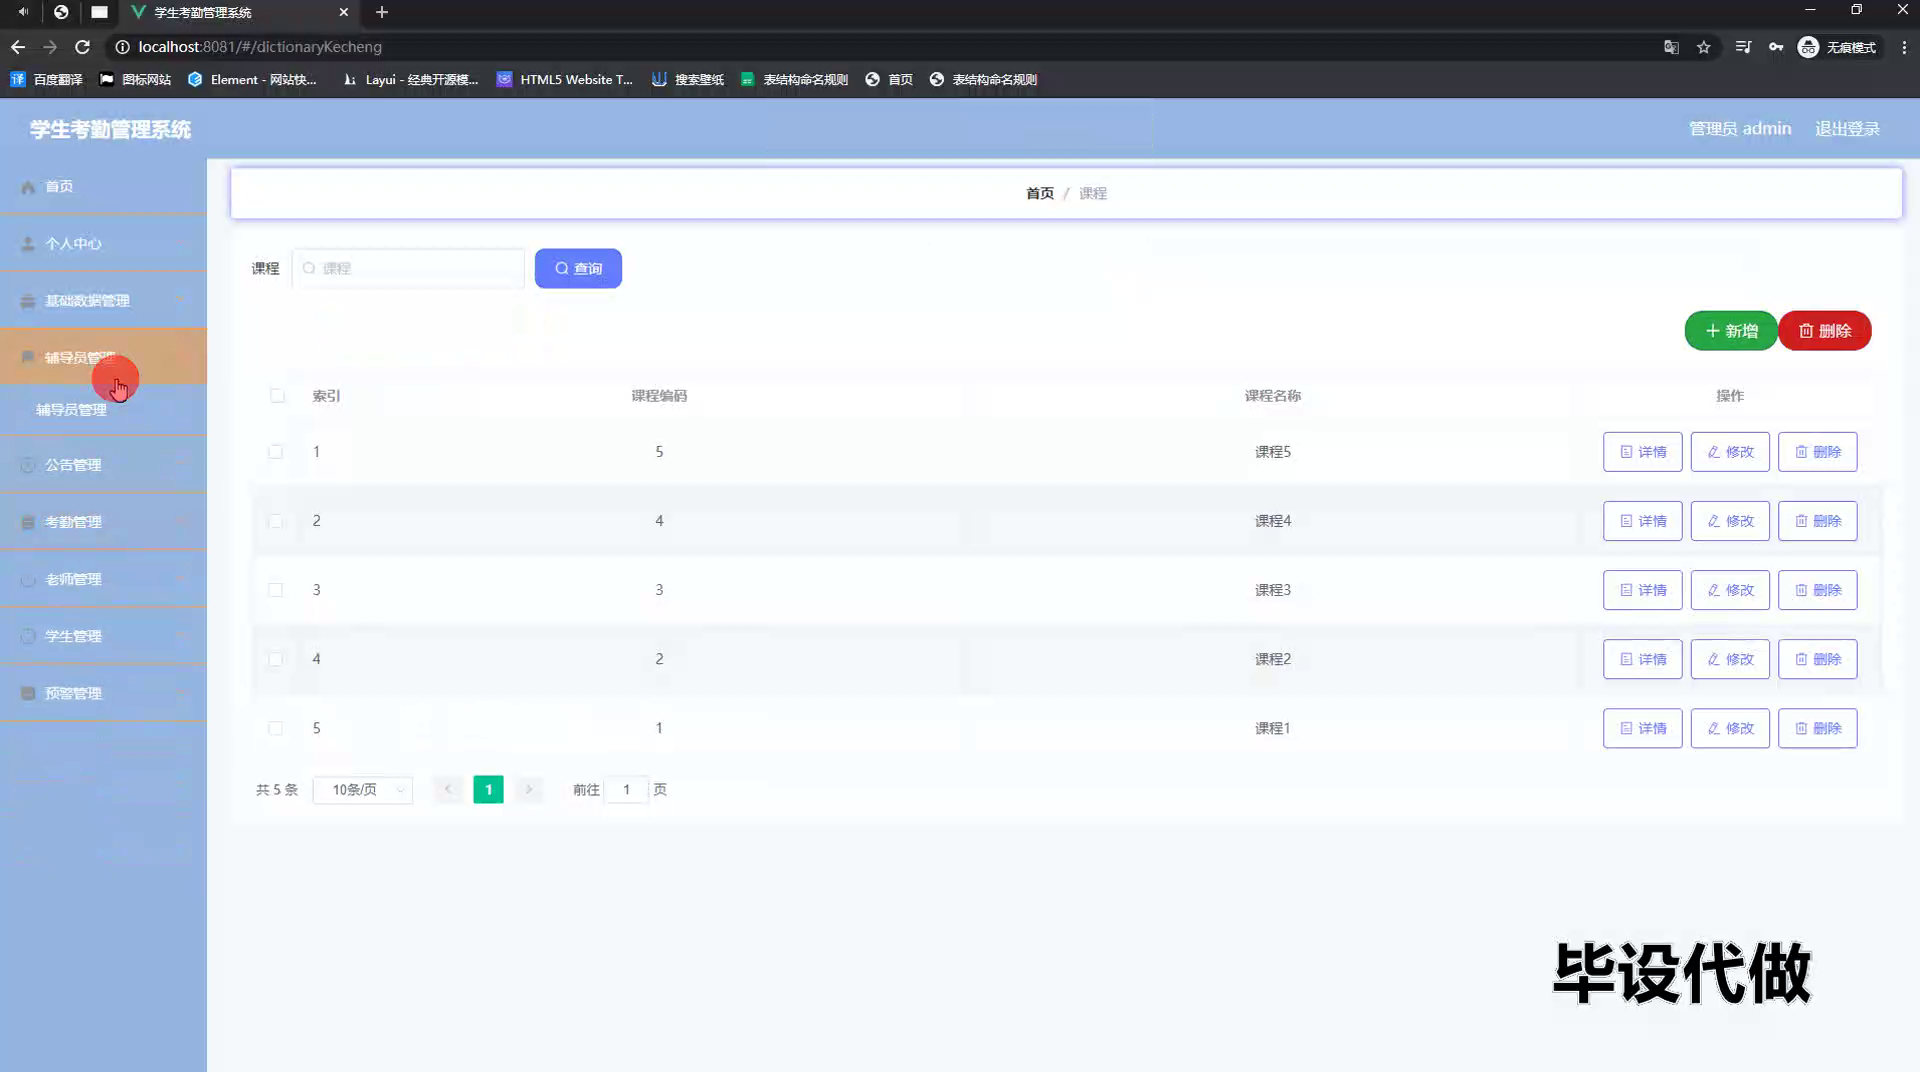Open the 首页 sidebar menu item

(103, 187)
